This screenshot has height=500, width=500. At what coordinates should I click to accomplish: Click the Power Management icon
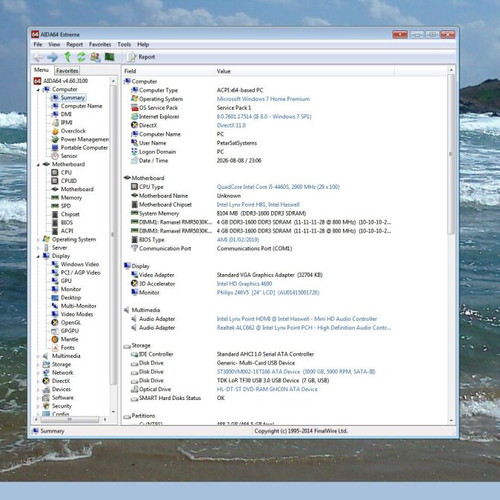coord(55,139)
